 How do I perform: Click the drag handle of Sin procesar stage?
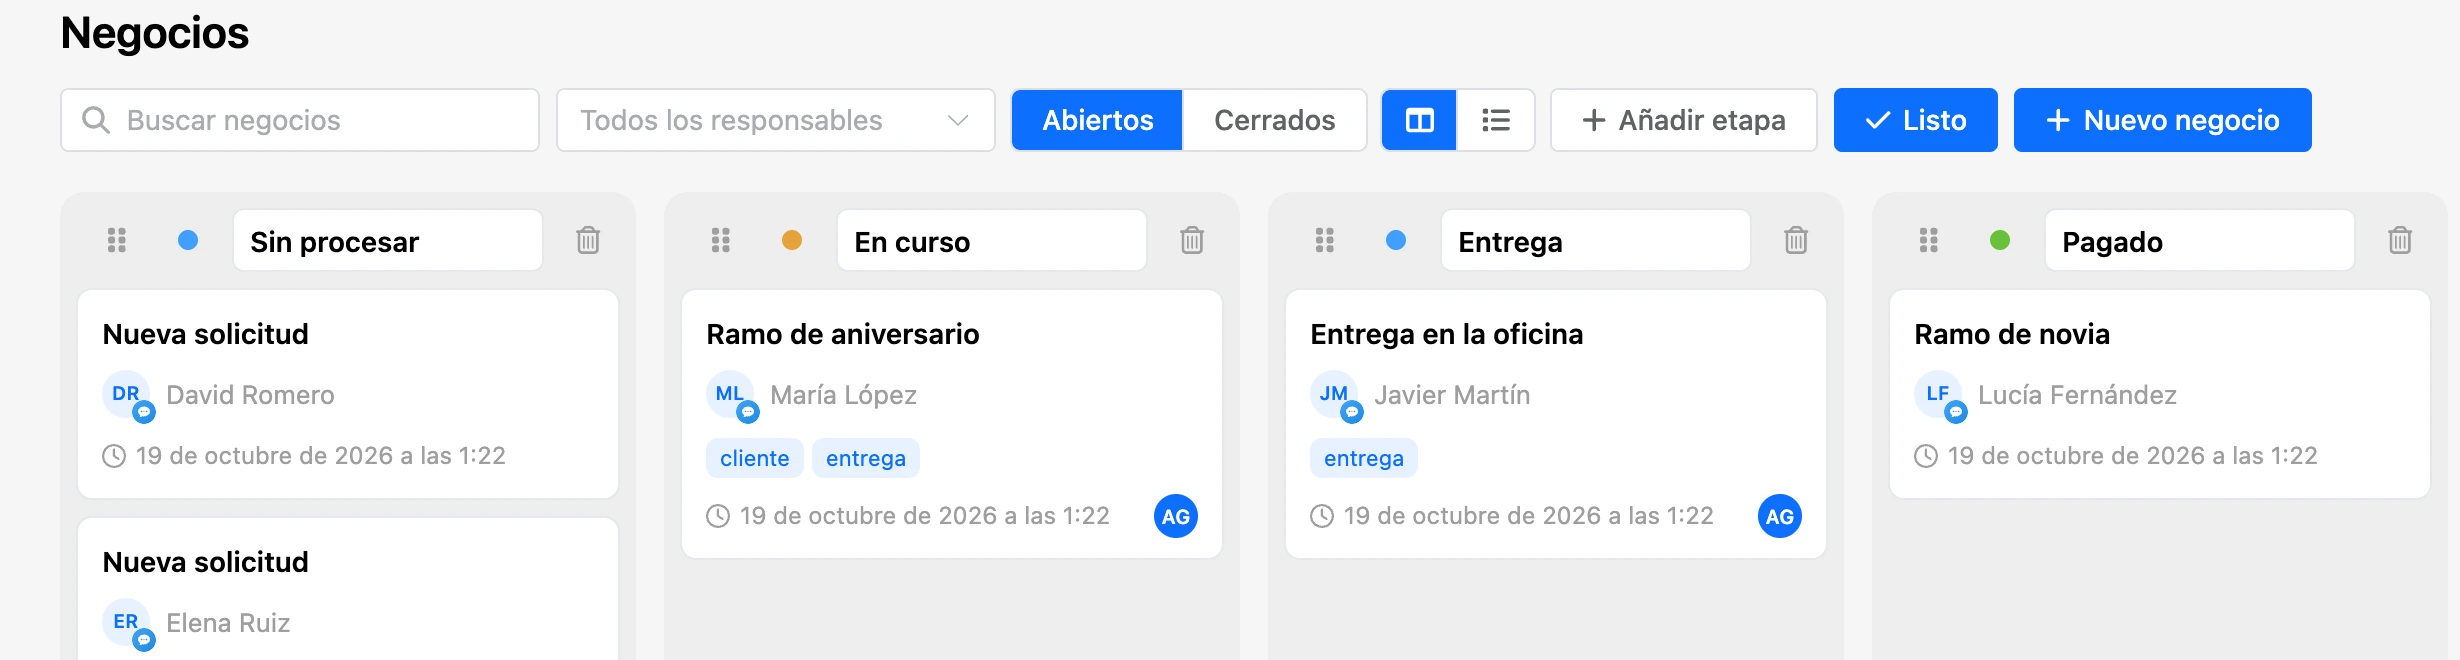[x=117, y=240]
